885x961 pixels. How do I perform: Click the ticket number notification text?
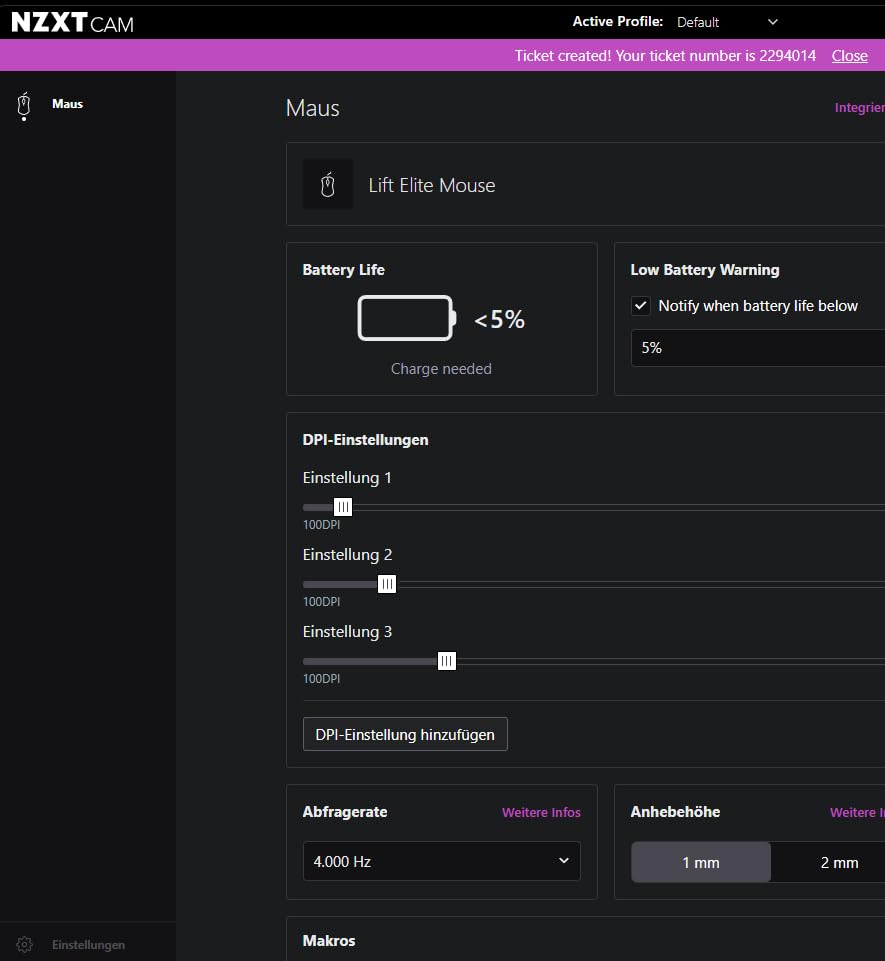click(665, 56)
